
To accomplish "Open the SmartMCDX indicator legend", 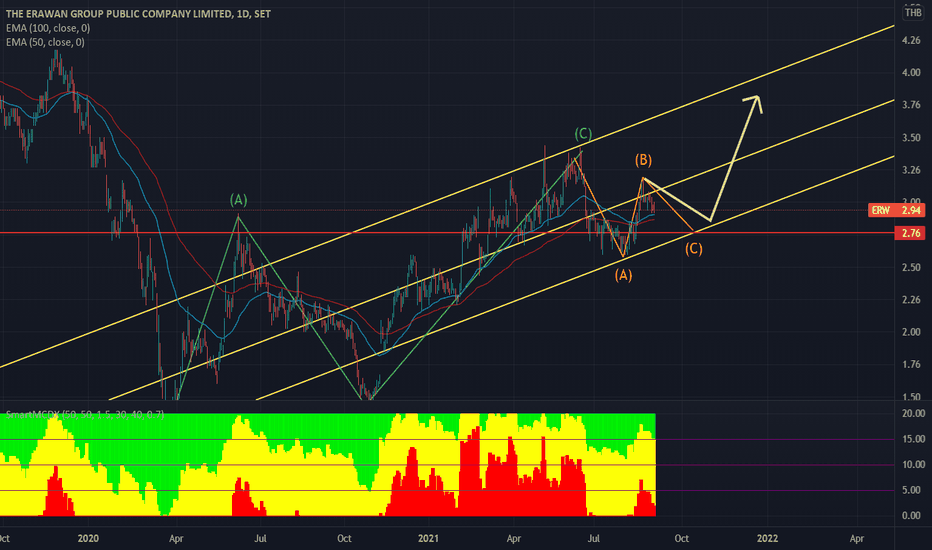I will 85,414.
